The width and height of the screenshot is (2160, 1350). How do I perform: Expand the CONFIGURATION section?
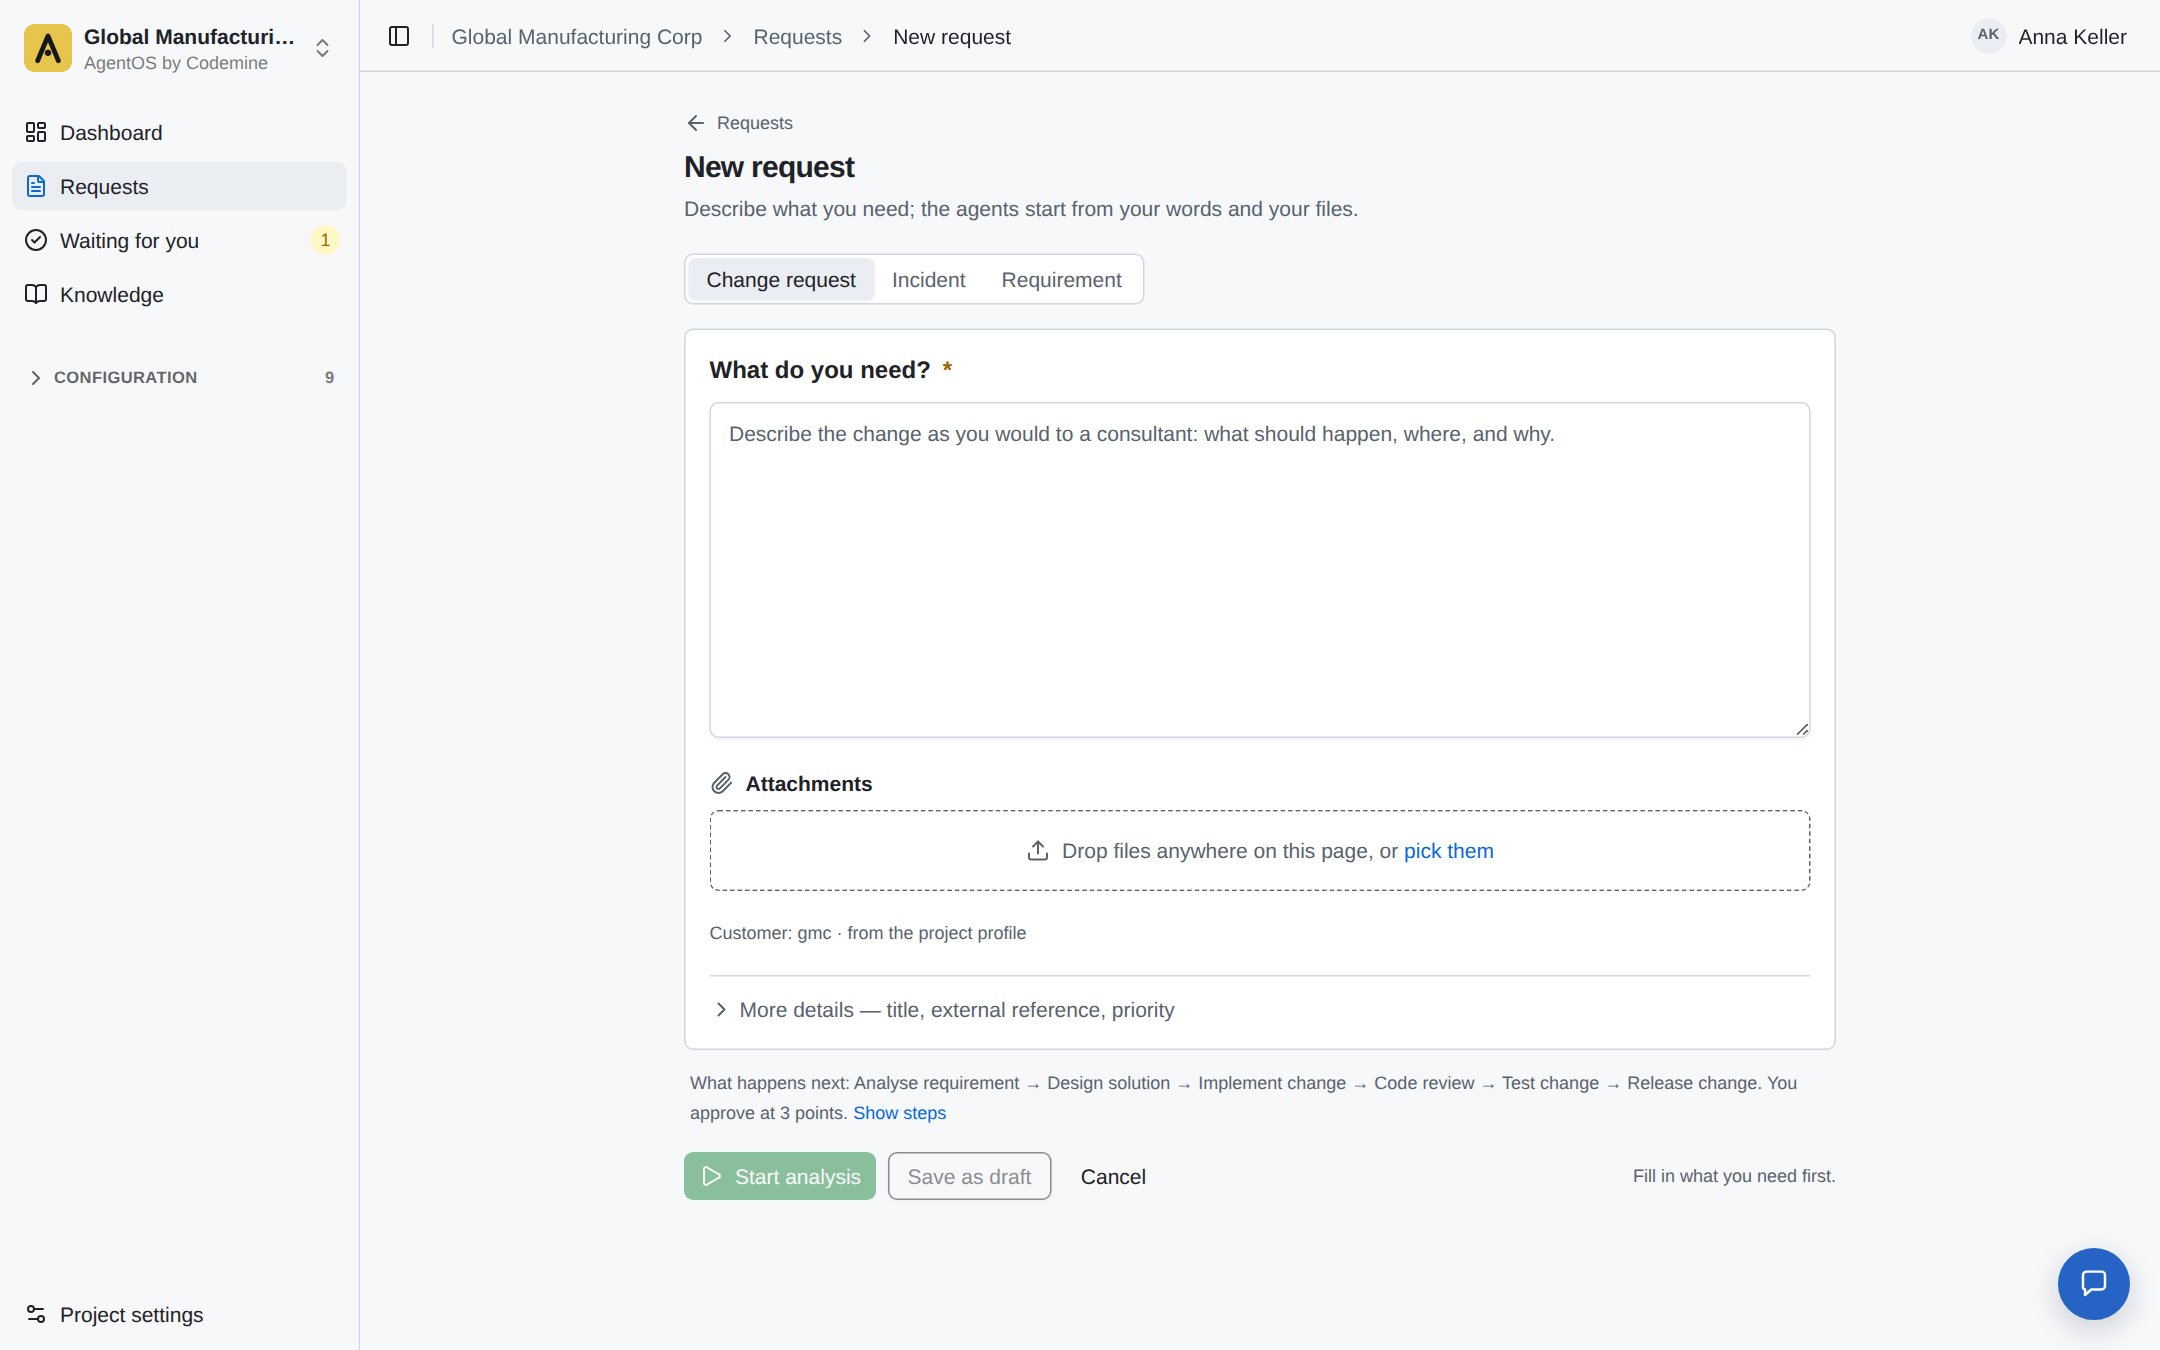coord(179,377)
